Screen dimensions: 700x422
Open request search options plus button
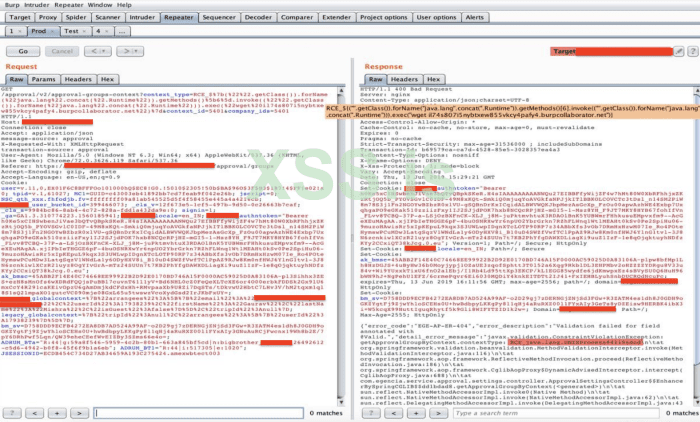coord(57,413)
